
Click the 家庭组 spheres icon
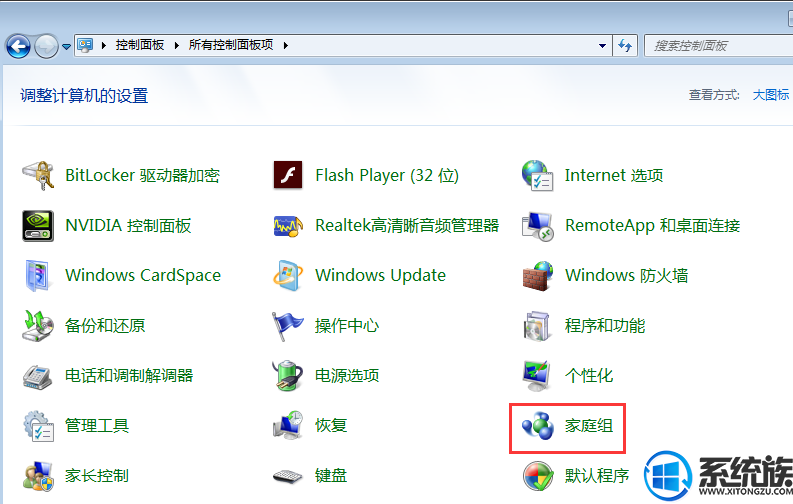(538, 426)
